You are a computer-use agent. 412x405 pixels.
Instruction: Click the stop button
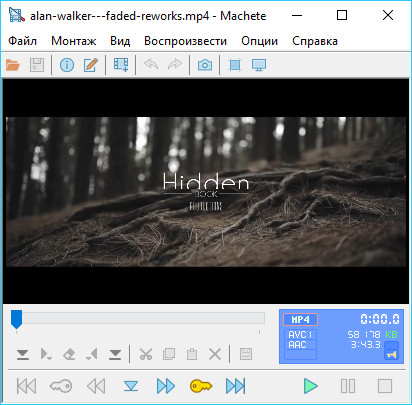(x=385, y=386)
